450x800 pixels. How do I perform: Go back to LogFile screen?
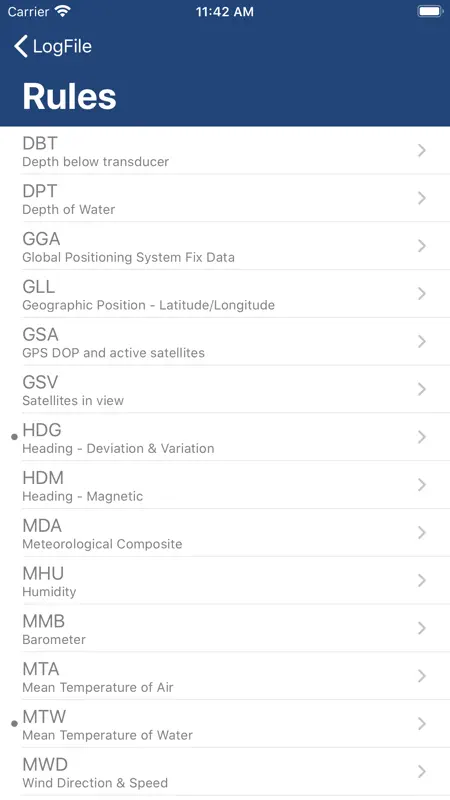[53, 46]
